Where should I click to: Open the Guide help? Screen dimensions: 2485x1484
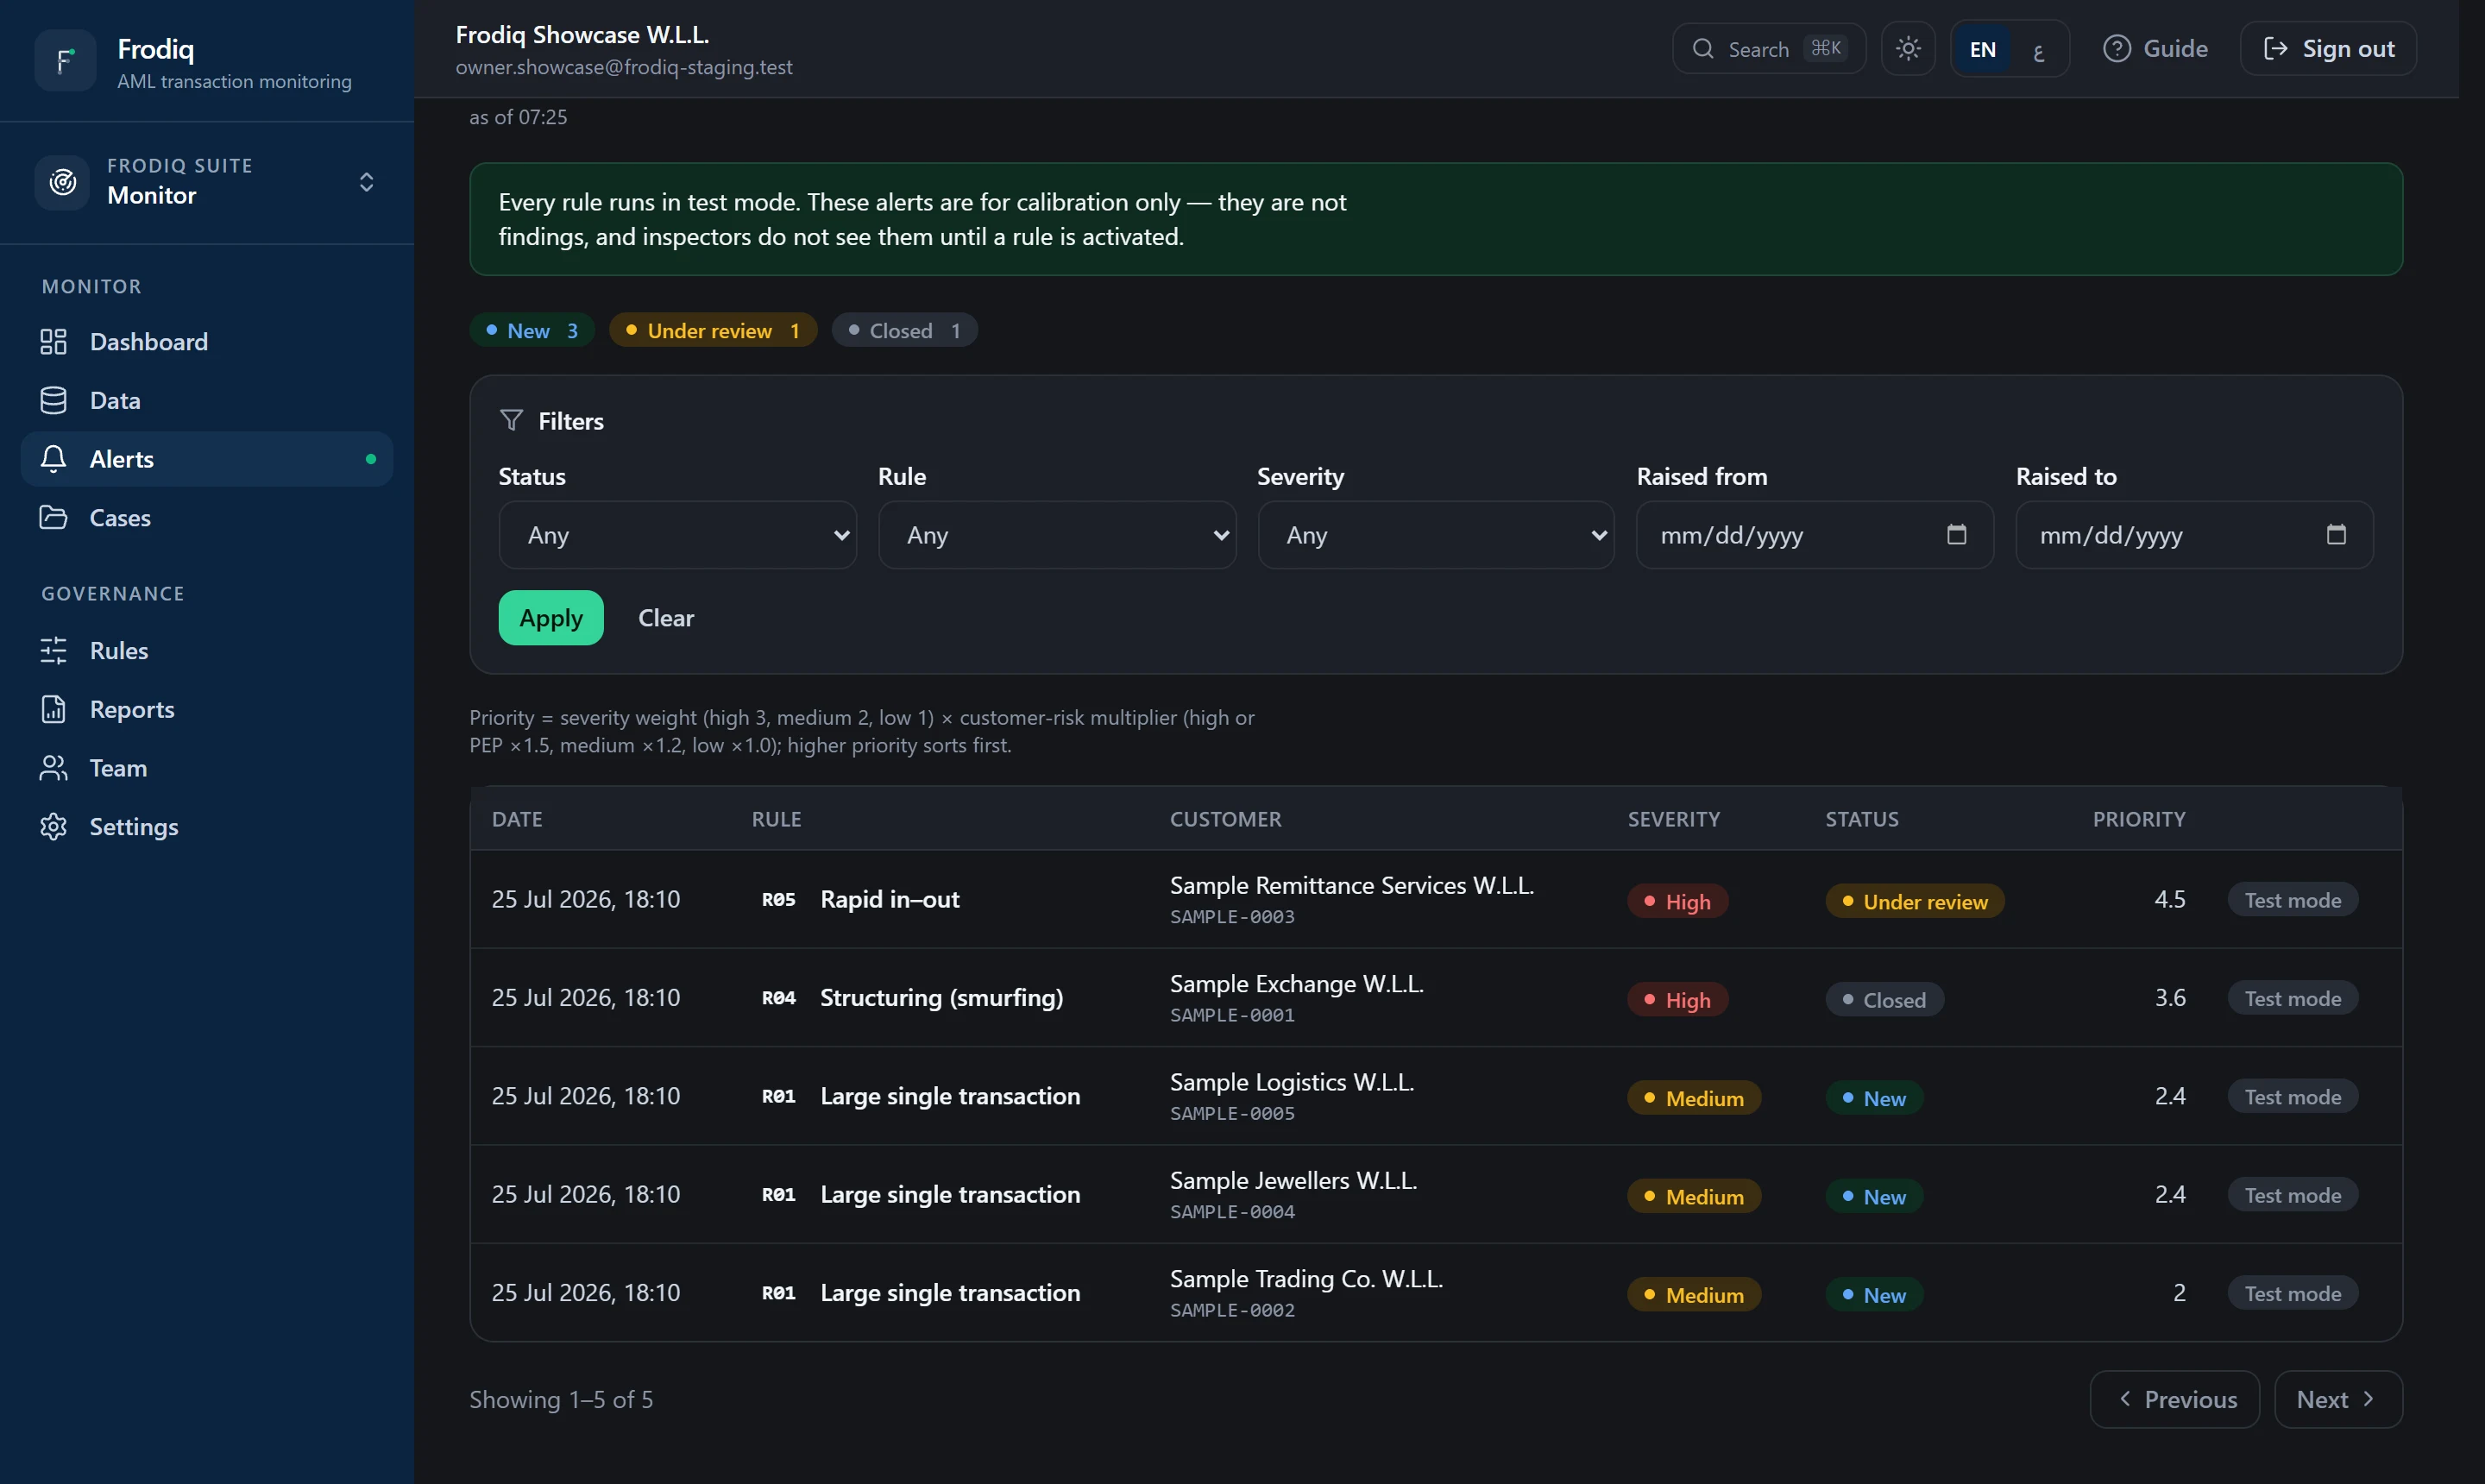[x=2155, y=49]
